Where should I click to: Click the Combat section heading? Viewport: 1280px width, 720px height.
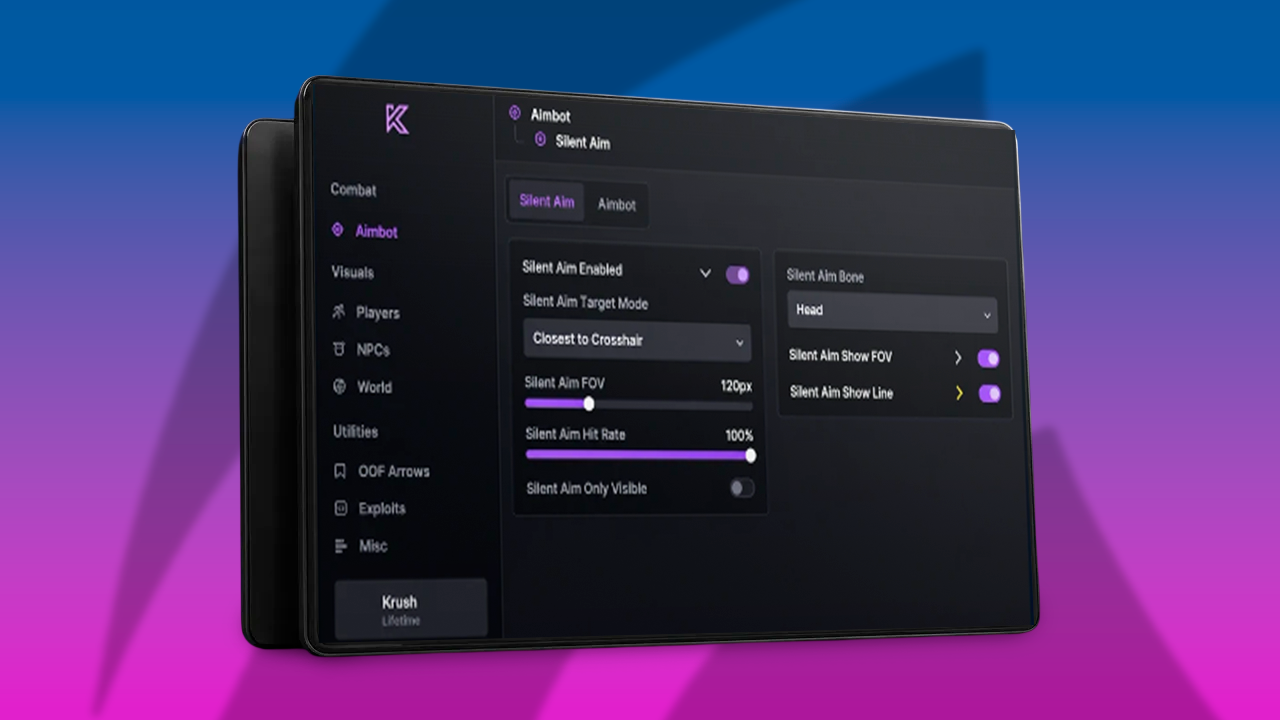354,189
